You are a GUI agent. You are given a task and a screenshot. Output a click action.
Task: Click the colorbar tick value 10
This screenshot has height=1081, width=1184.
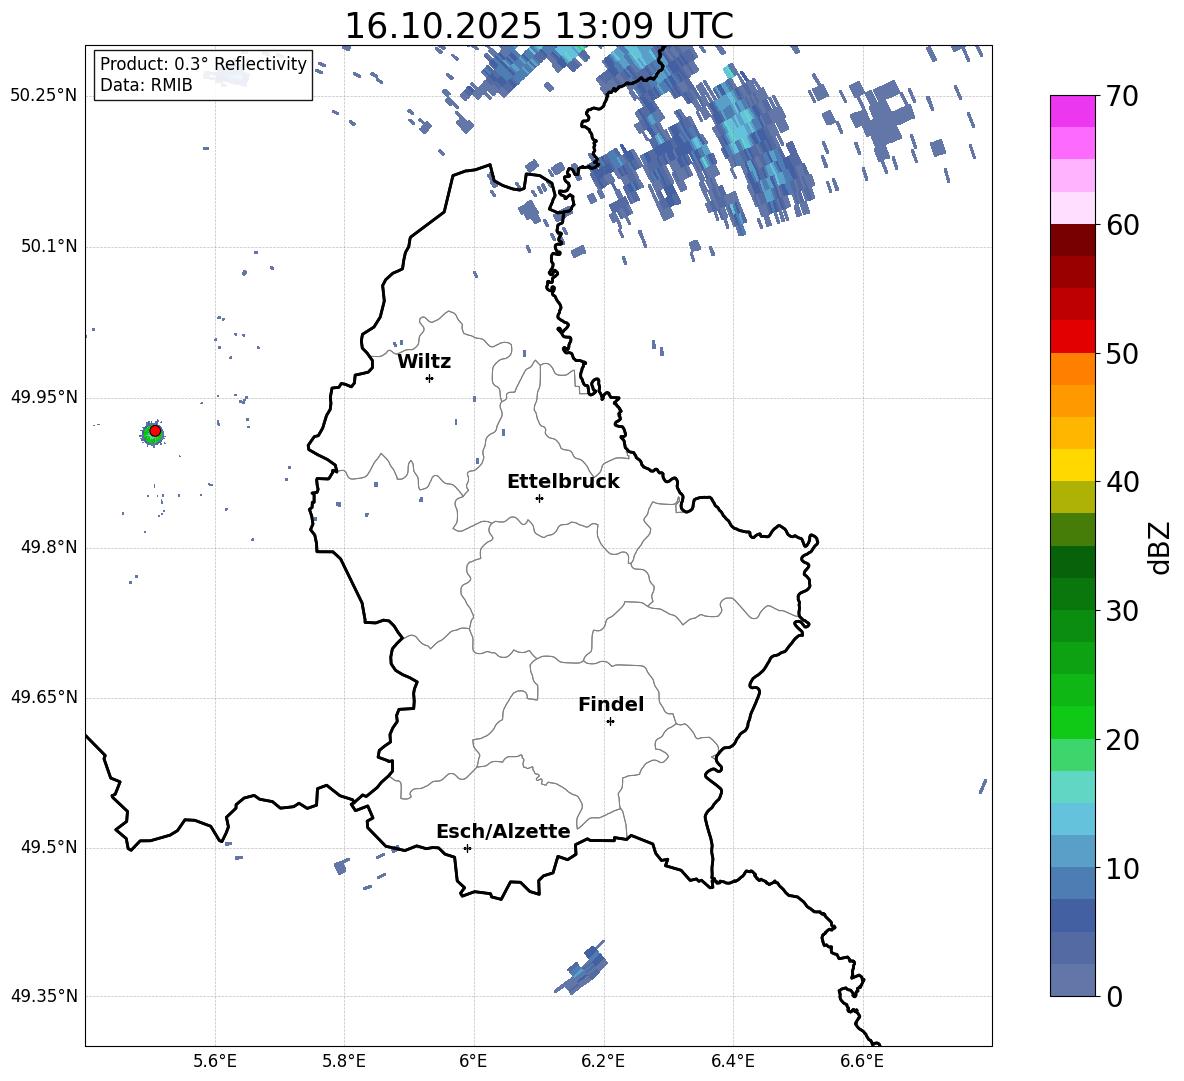[1122, 868]
